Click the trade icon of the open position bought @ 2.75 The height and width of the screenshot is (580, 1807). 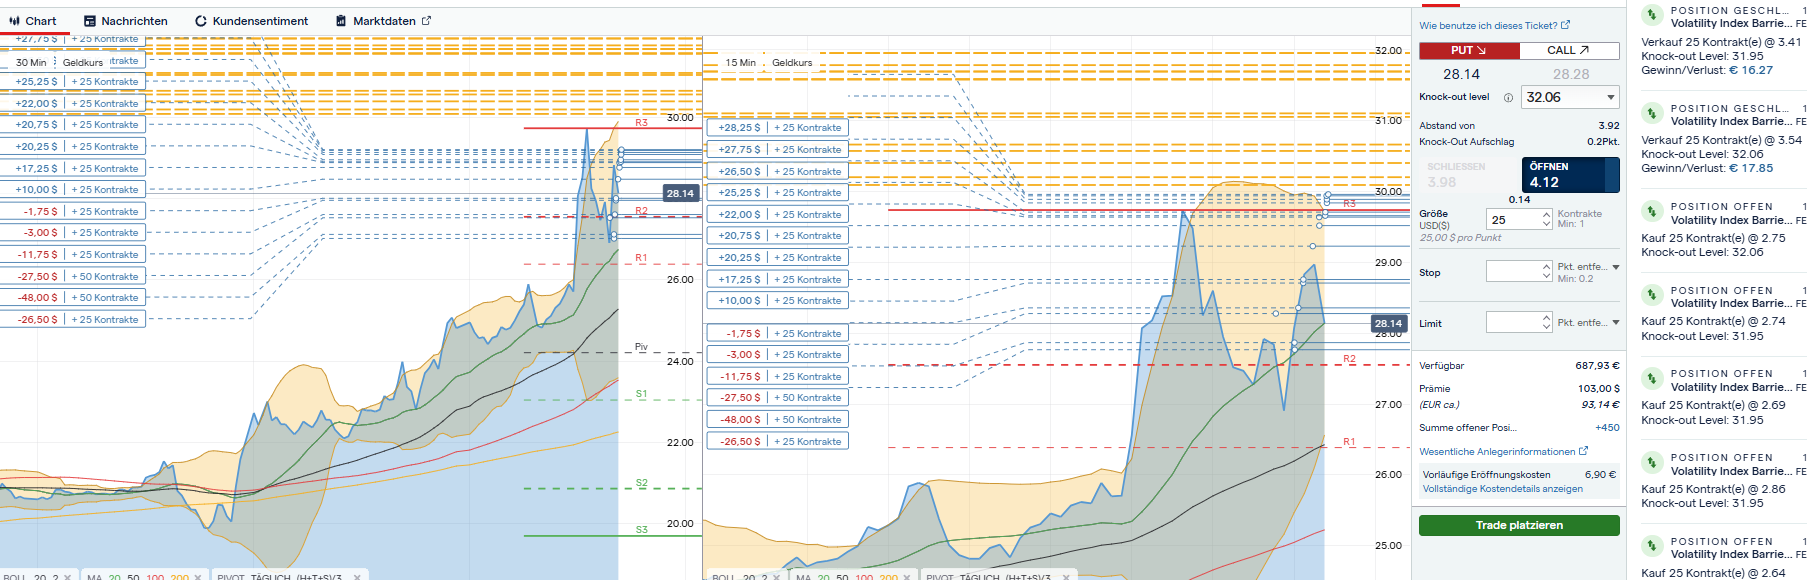coord(1652,212)
